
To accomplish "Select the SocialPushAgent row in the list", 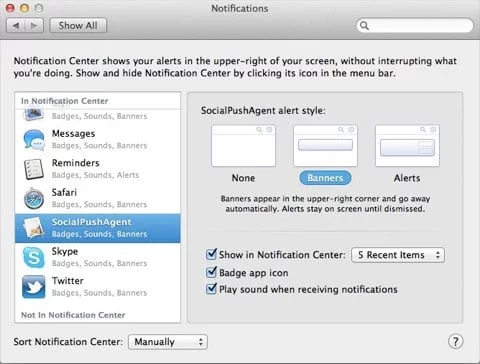I will point(98,228).
